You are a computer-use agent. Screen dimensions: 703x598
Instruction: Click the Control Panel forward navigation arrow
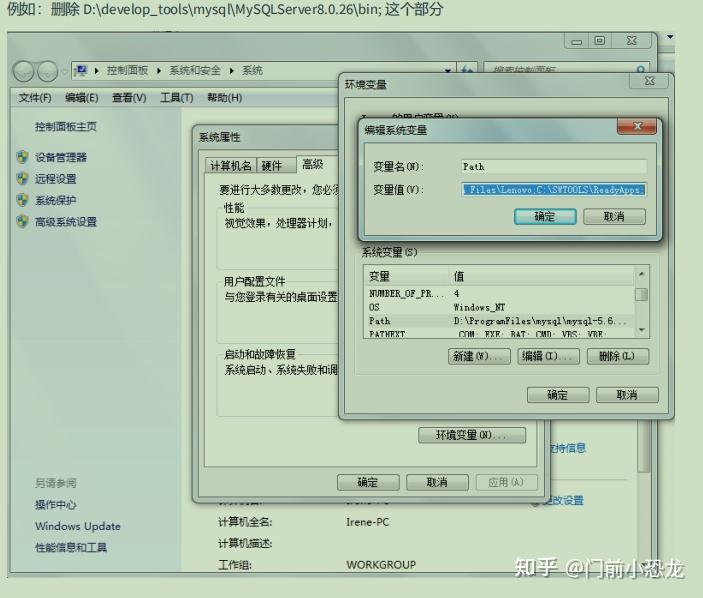tap(47, 71)
